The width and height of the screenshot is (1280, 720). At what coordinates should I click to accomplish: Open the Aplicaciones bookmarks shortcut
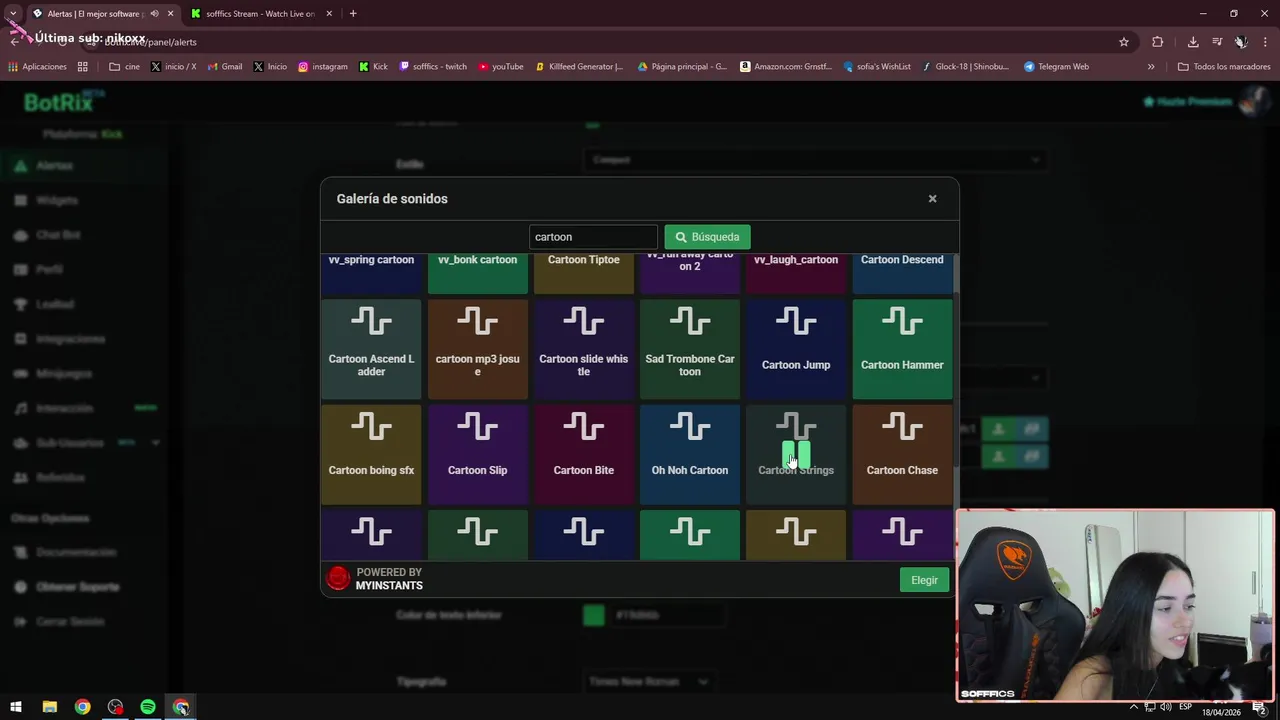click(x=37, y=67)
